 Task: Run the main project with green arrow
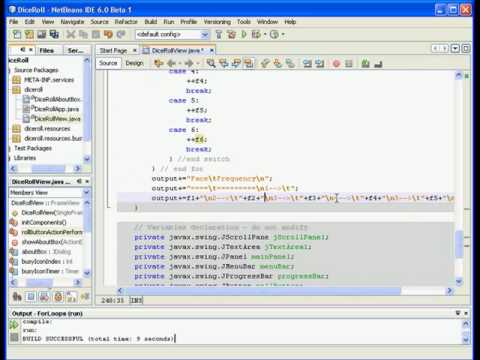coord(244,34)
